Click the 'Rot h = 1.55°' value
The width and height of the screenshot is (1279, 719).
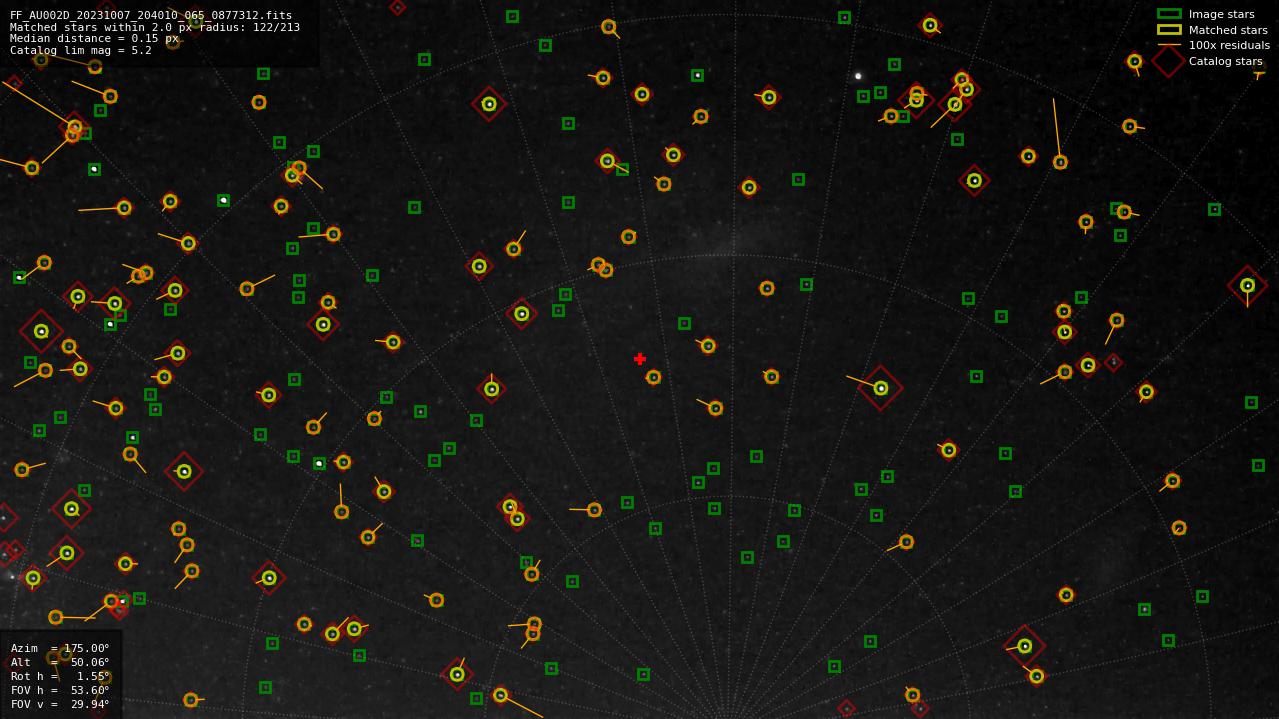[x=60, y=676]
